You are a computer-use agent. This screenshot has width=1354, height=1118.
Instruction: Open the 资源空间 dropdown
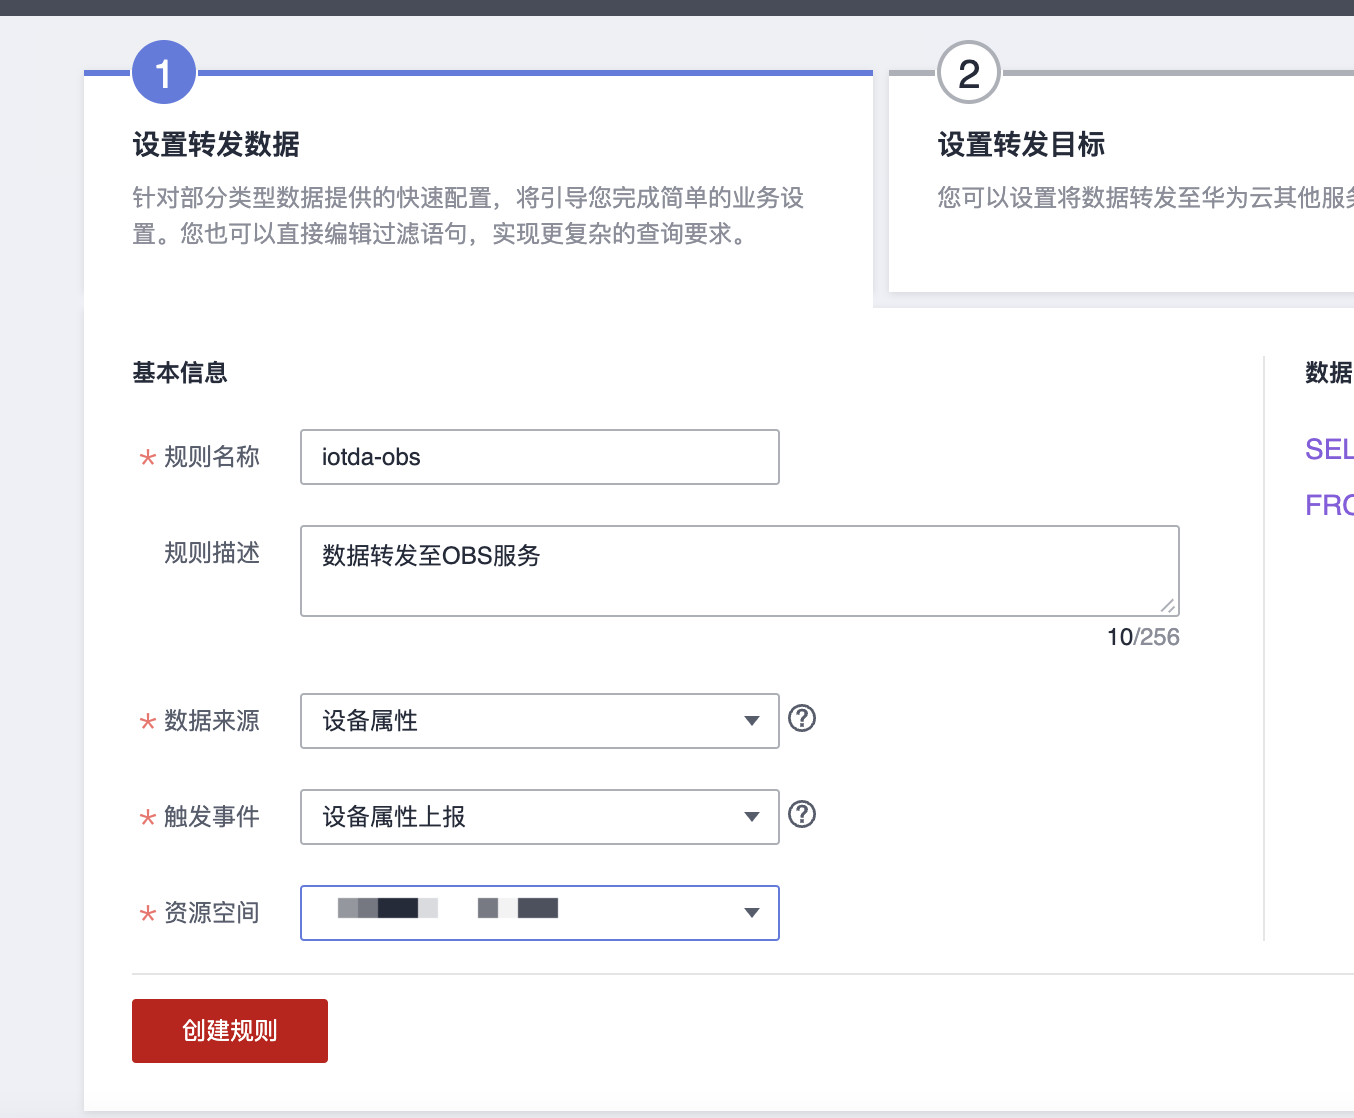point(539,913)
